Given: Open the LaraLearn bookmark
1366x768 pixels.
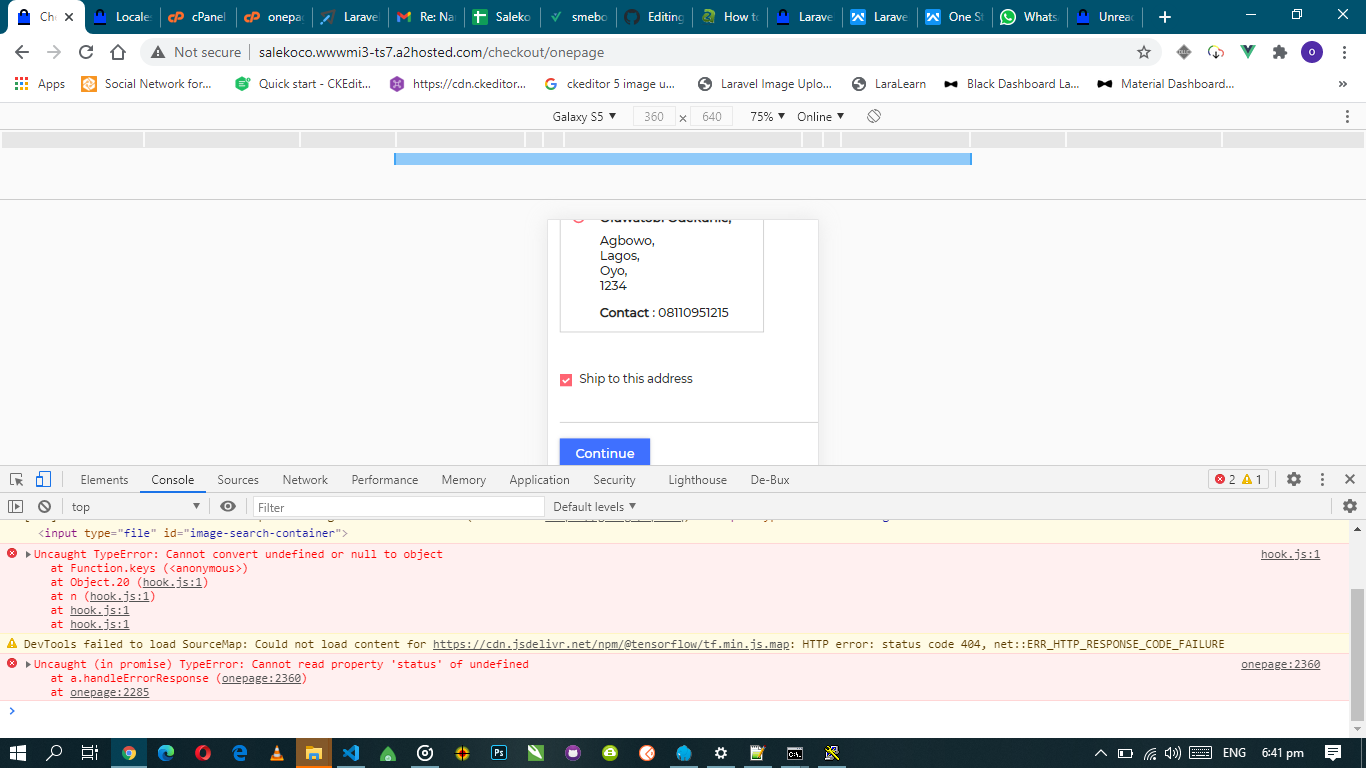Looking at the screenshot, I should click(x=888, y=84).
